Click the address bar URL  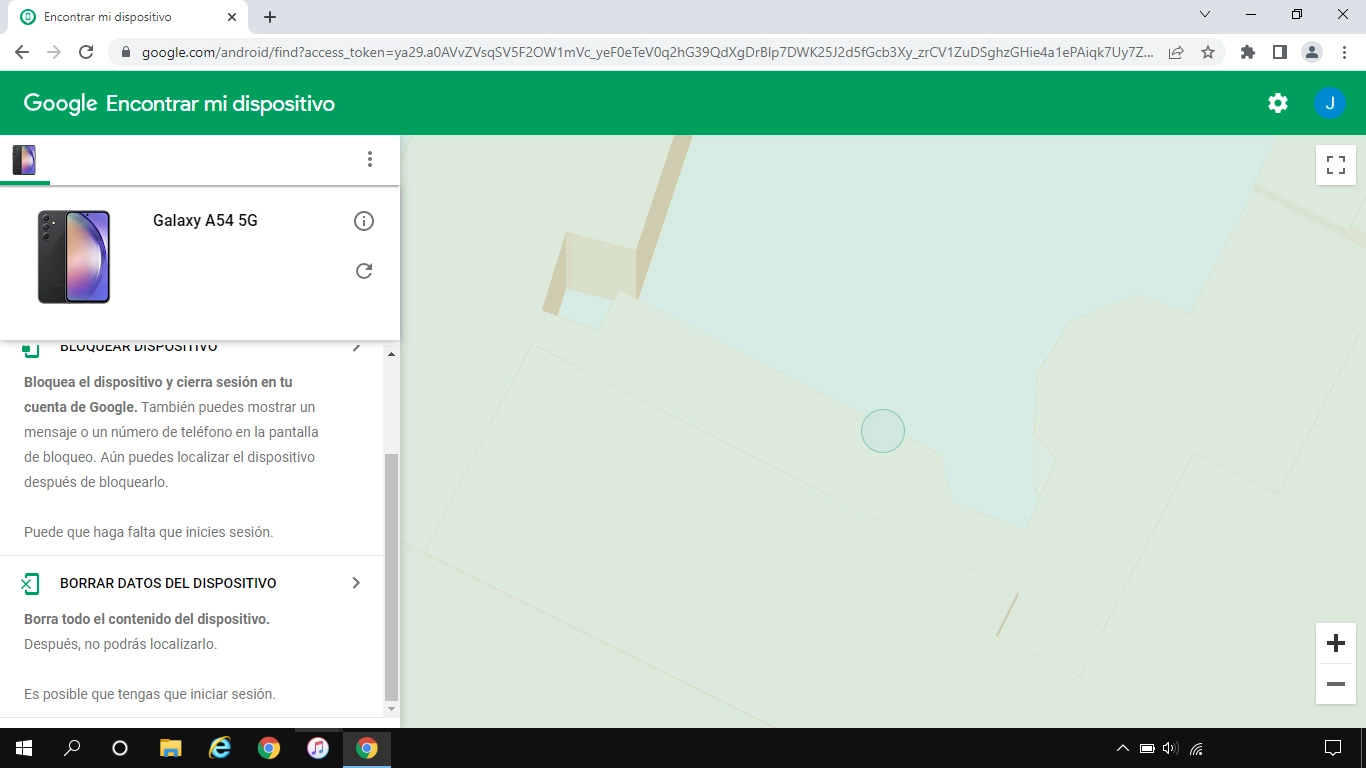640,52
